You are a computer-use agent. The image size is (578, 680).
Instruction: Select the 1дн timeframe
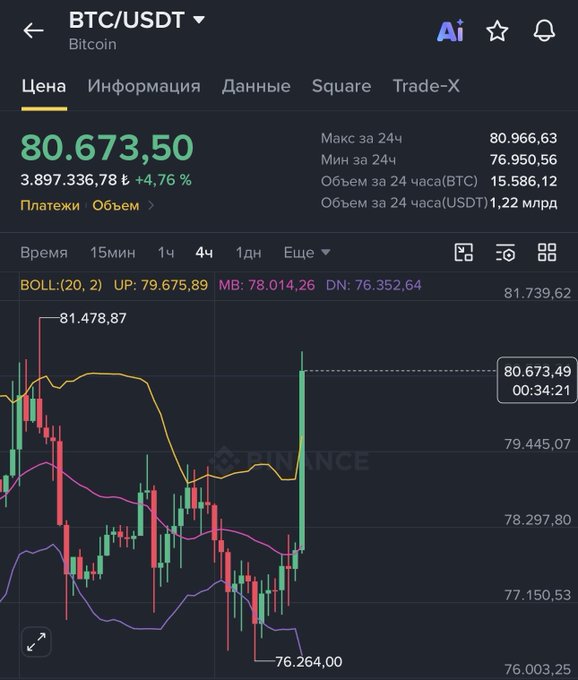point(248,252)
